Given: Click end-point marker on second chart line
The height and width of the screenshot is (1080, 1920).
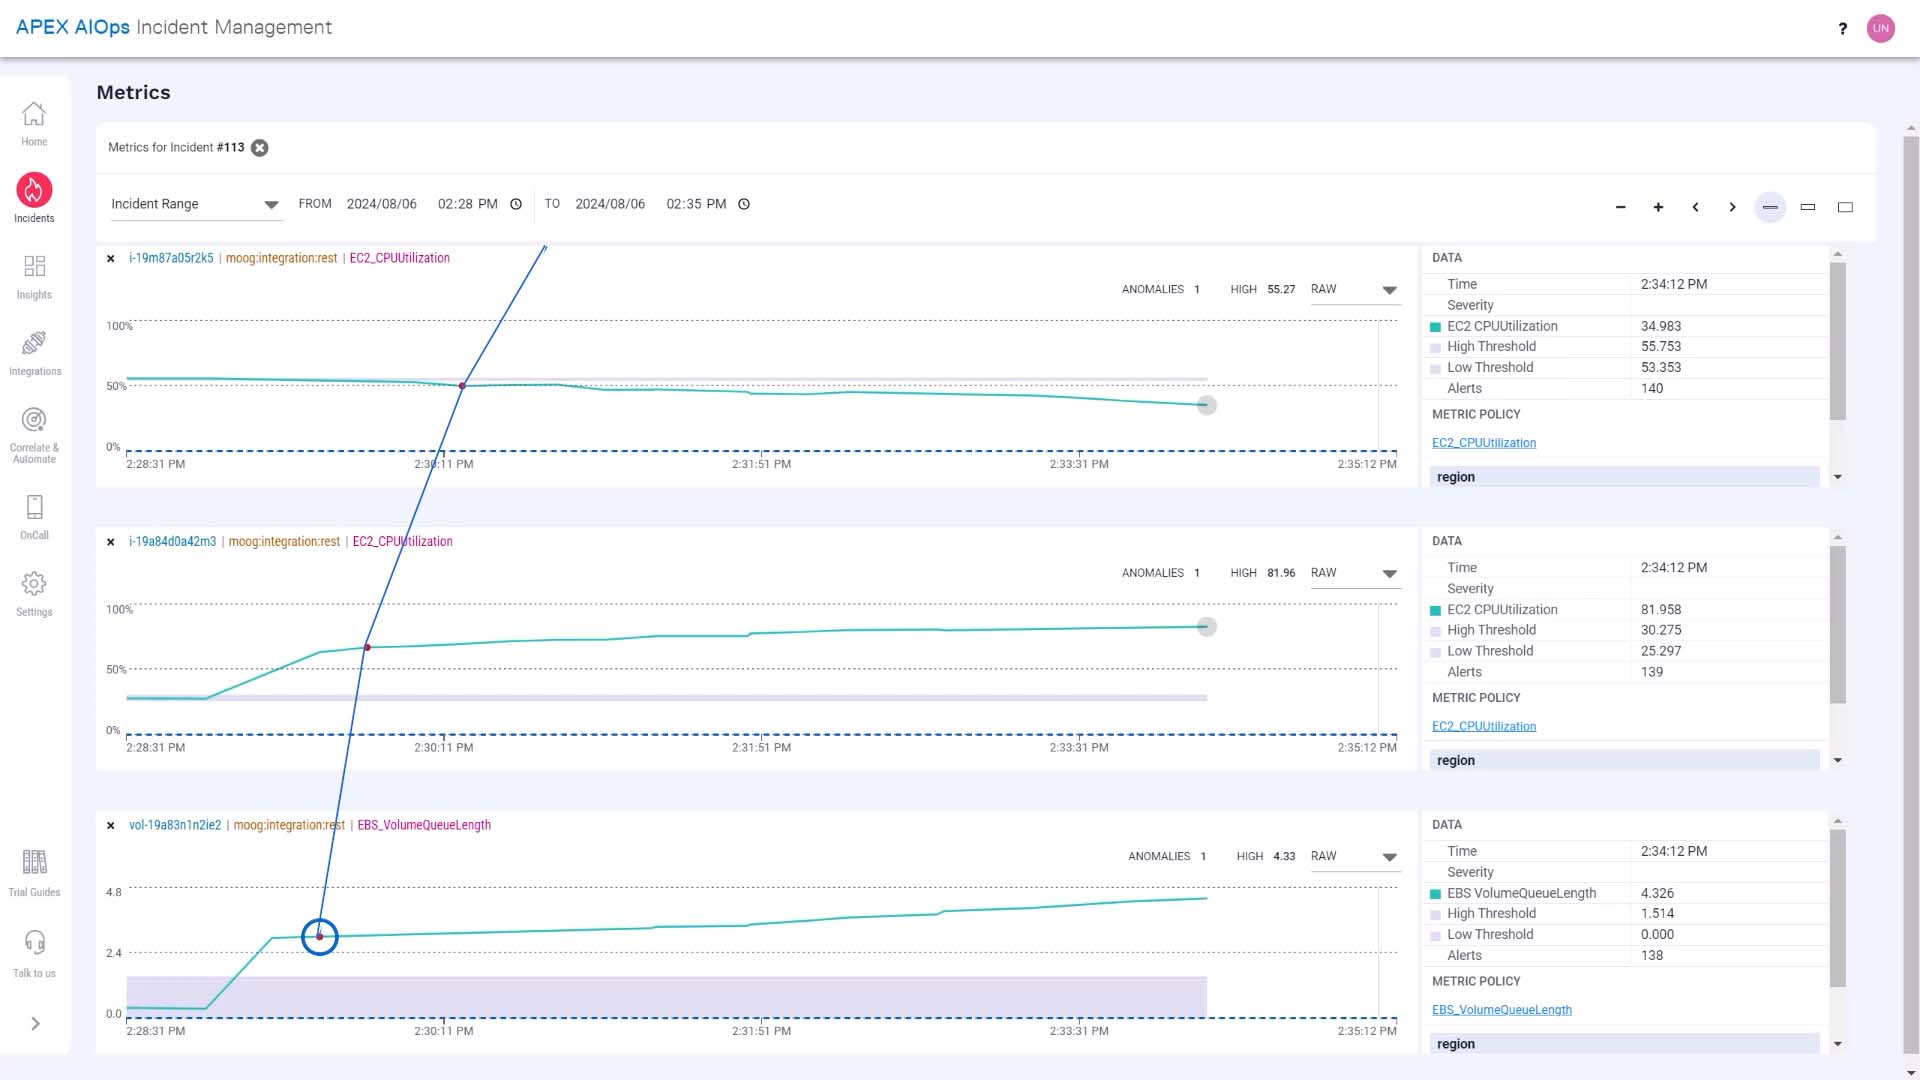Looking at the screenshot, I should (x=1207, y=627).
